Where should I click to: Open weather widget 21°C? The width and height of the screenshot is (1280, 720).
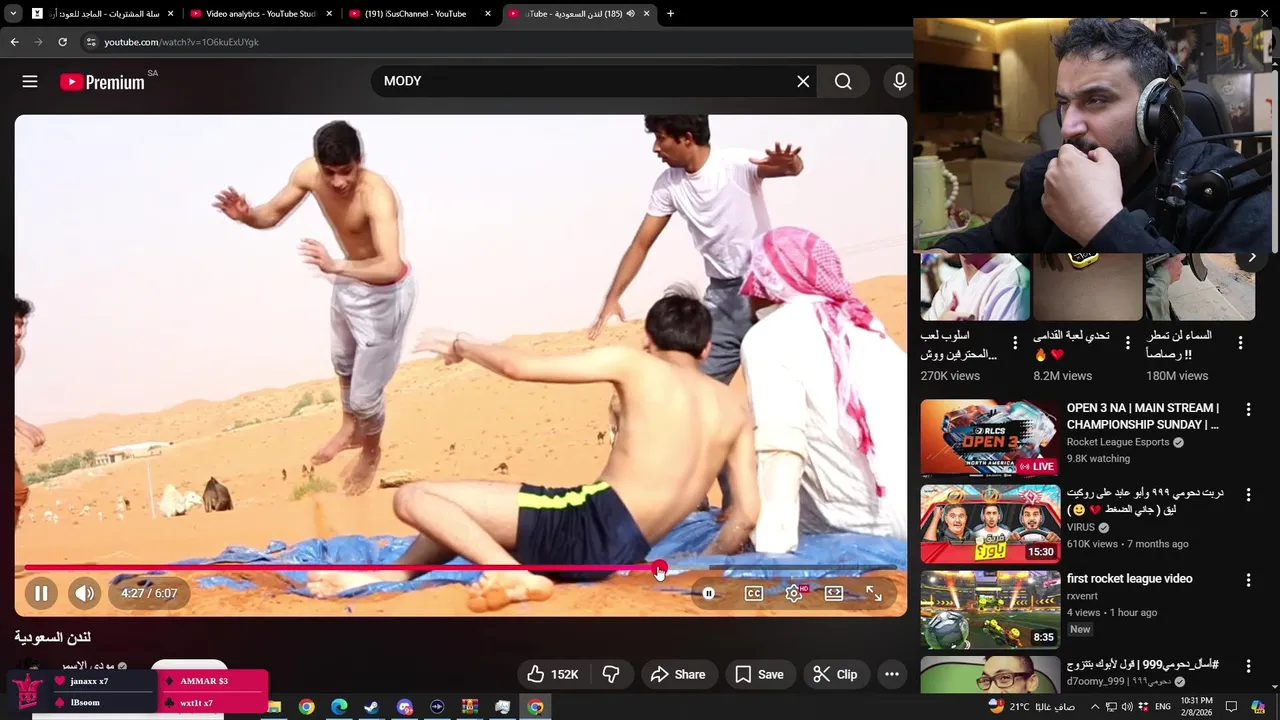[x=1030, y=707]
